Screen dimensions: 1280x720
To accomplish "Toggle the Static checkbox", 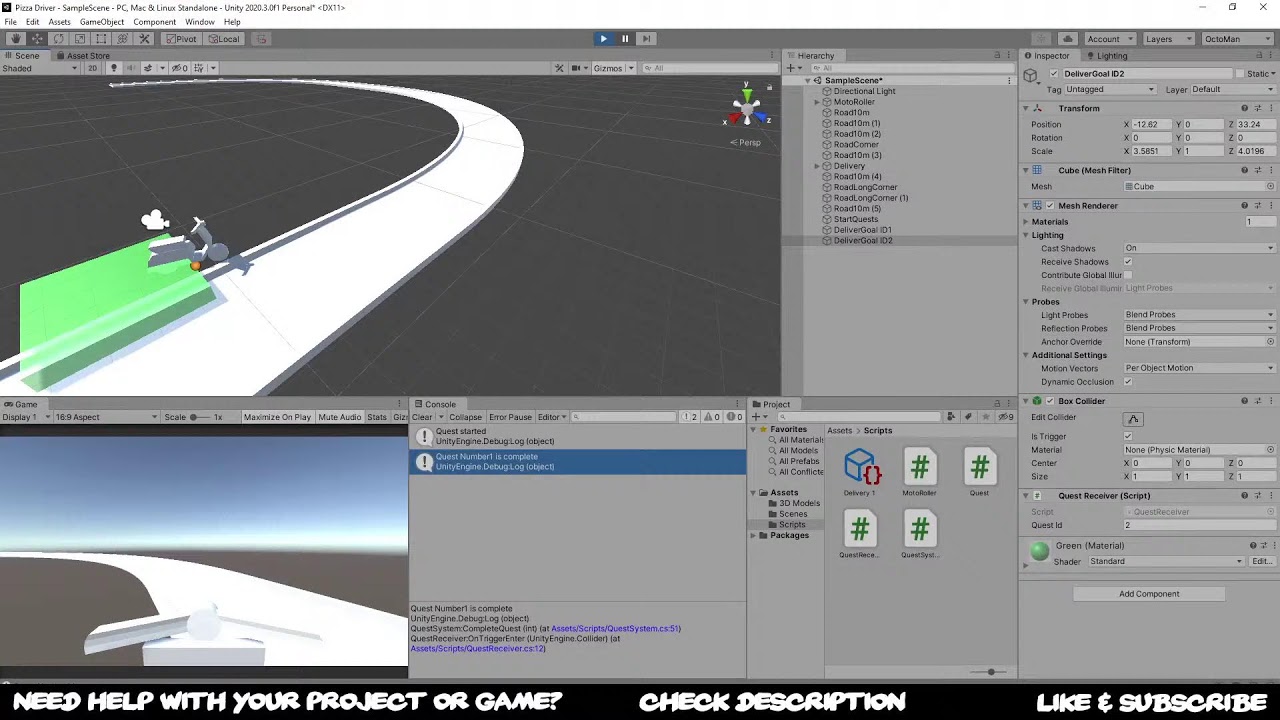I will click(1240, 74).
